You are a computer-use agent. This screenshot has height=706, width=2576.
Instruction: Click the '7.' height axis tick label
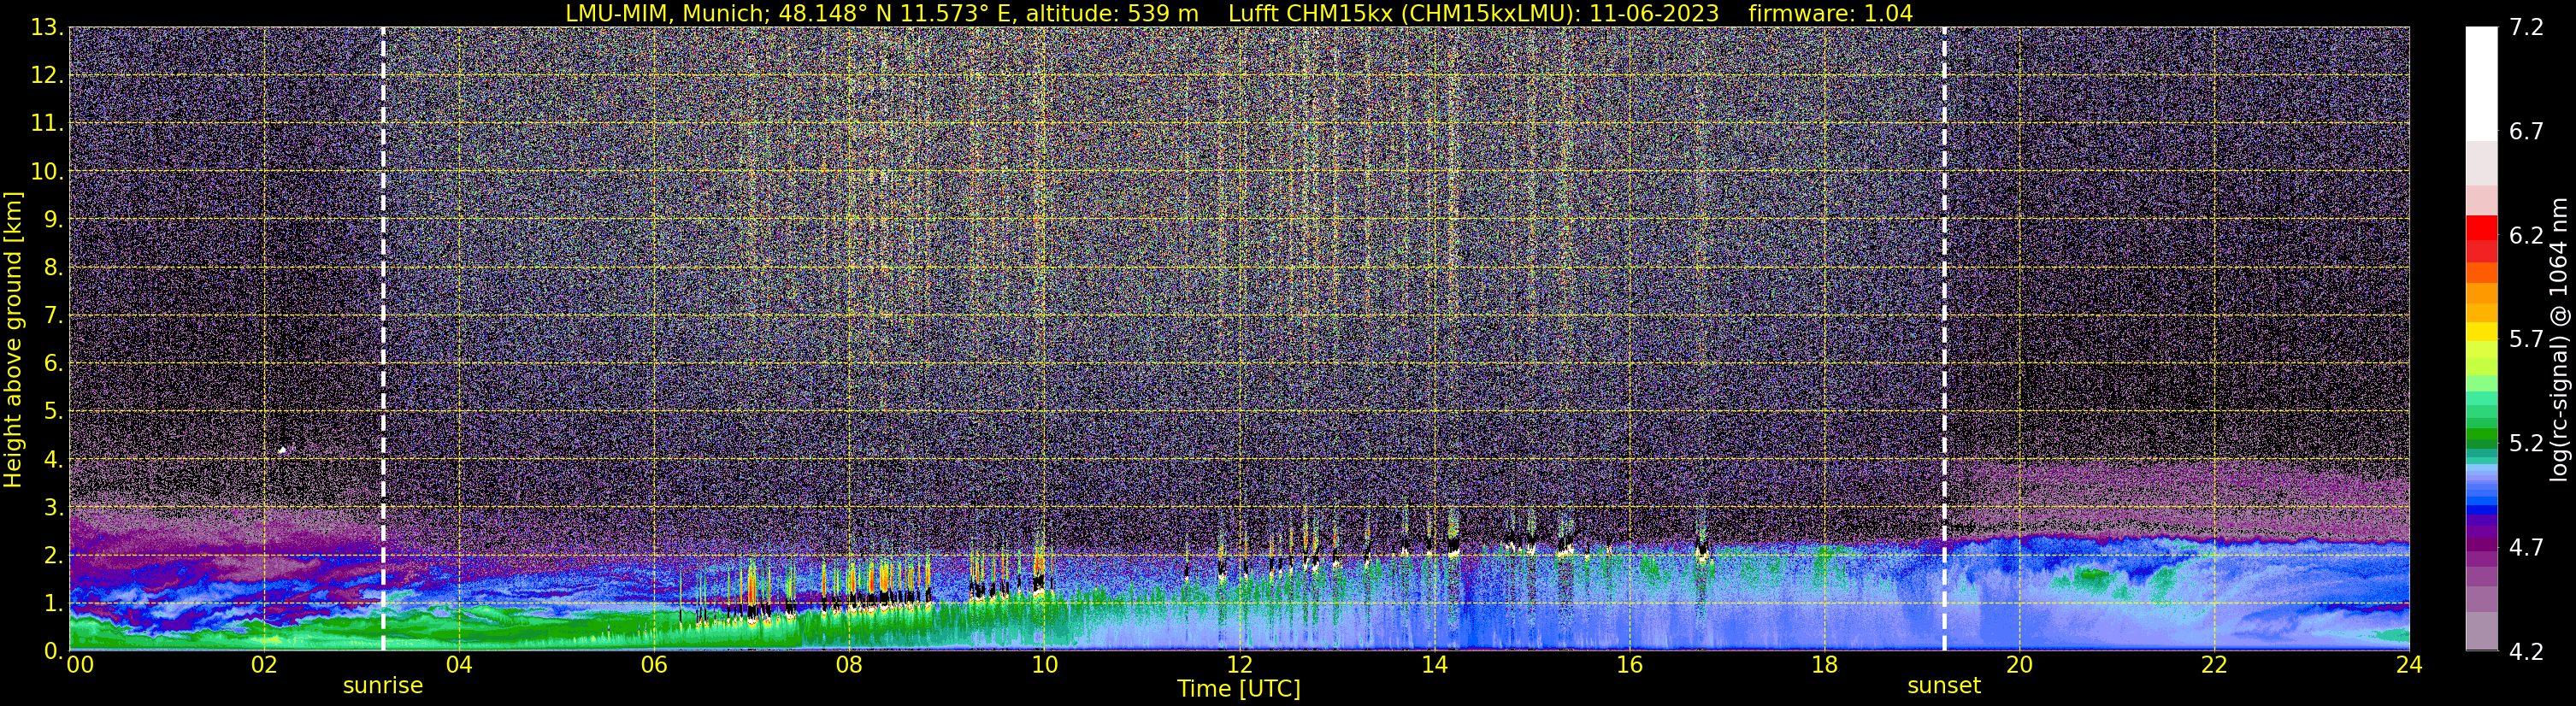pyautogui.click(x=53, y=315)
